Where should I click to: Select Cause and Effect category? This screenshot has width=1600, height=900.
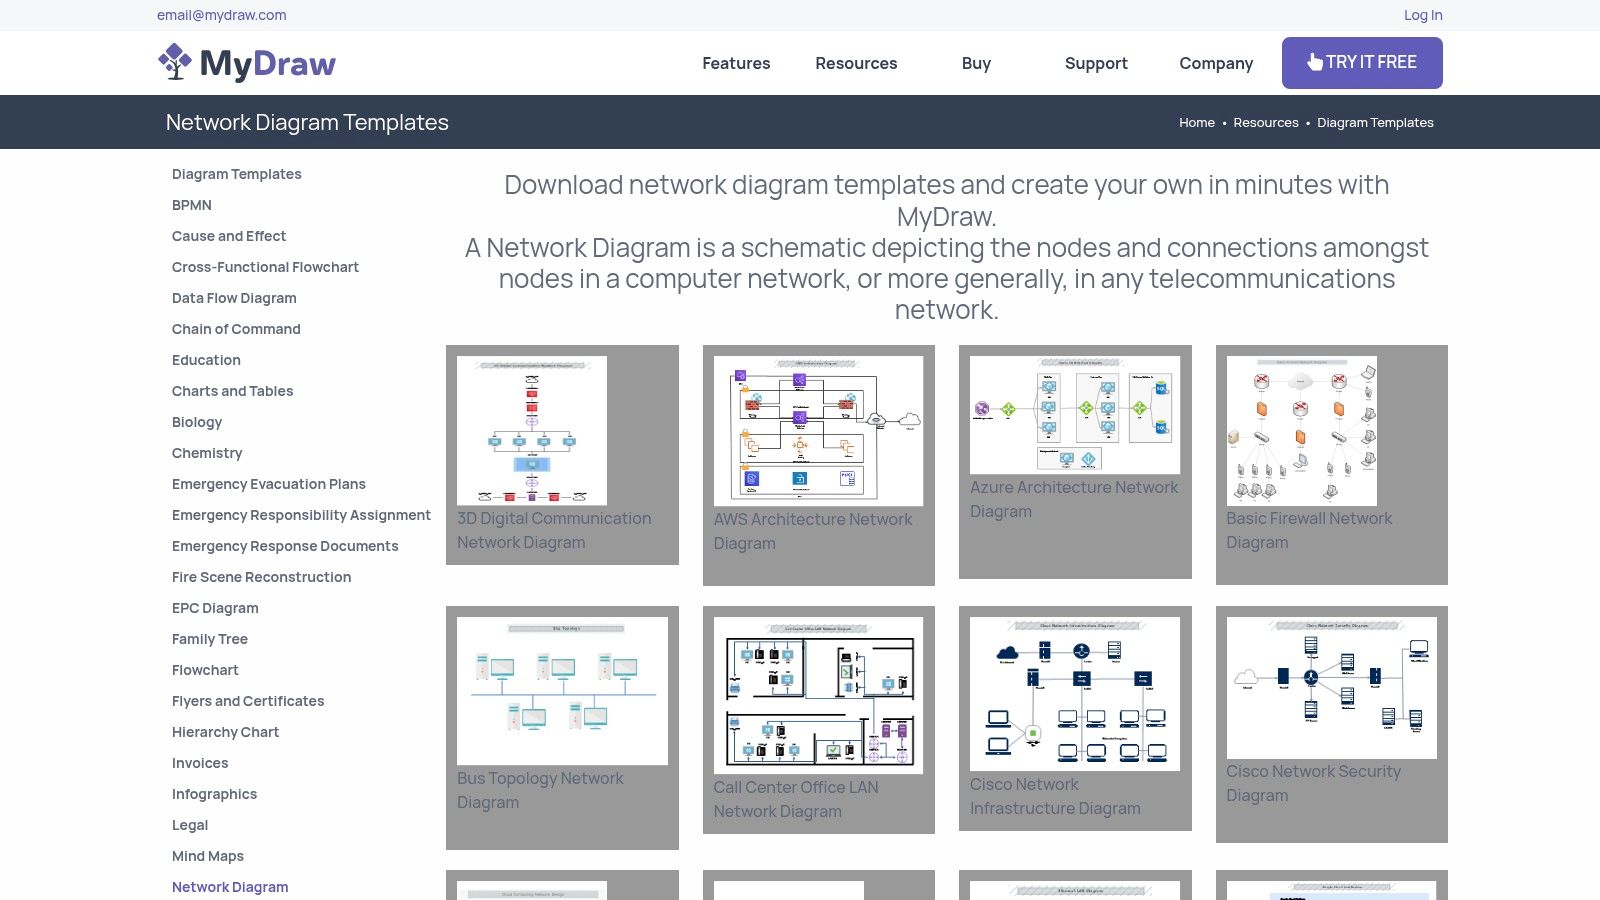pyautogui.click(x=229, y=236)
